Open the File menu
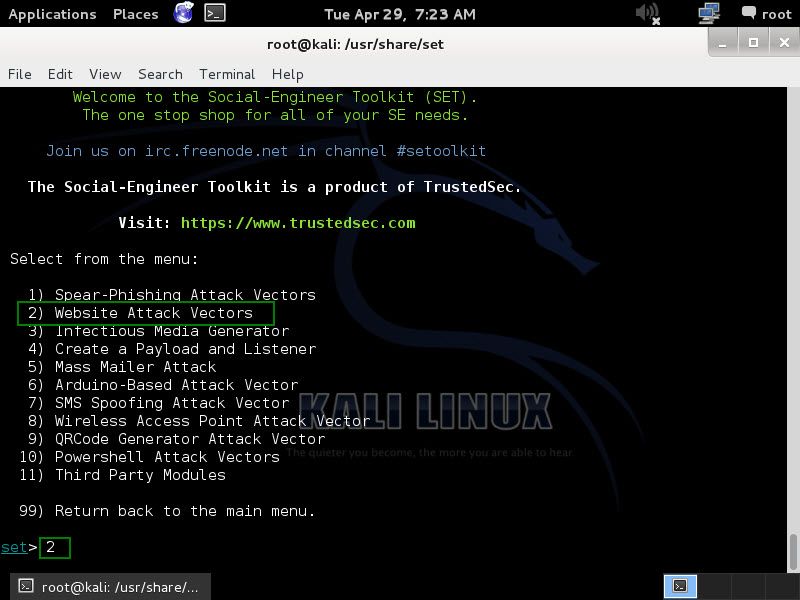 (19, 74)
